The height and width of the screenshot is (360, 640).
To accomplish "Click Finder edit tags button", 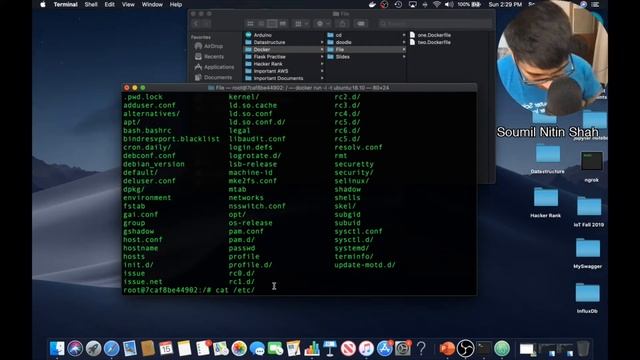I will (361, 24).
